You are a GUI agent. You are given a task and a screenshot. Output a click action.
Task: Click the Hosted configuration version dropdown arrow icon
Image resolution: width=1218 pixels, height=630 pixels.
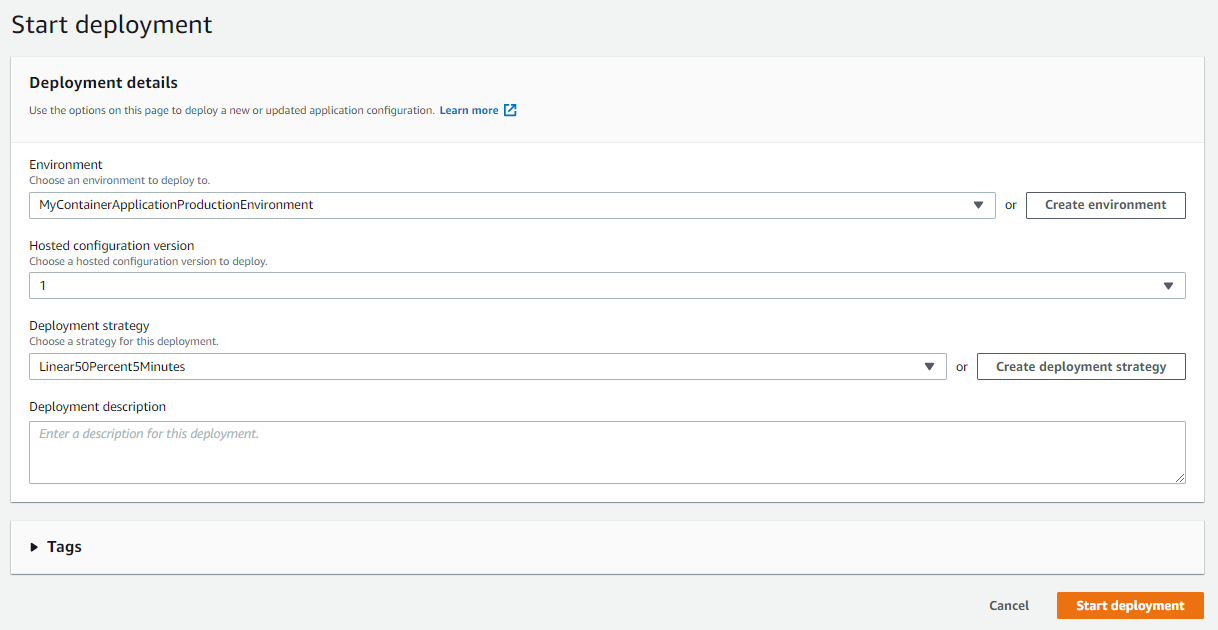click(1168, 285)
